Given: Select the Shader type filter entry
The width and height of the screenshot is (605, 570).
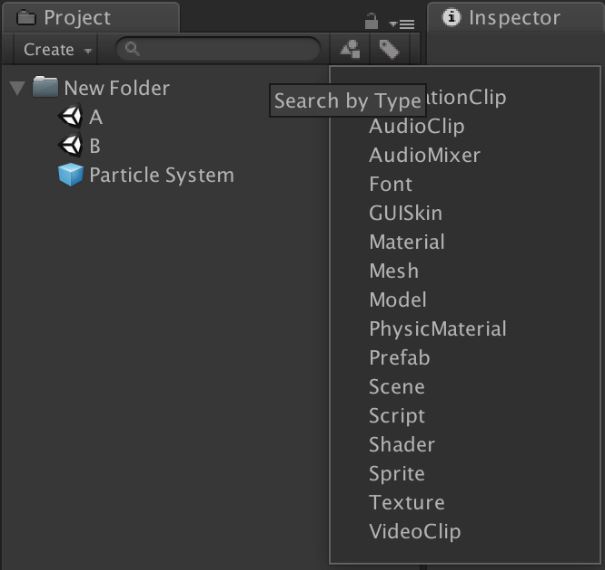Looking at the screenshot, I should pyautogui.click(x=401, y=444).
